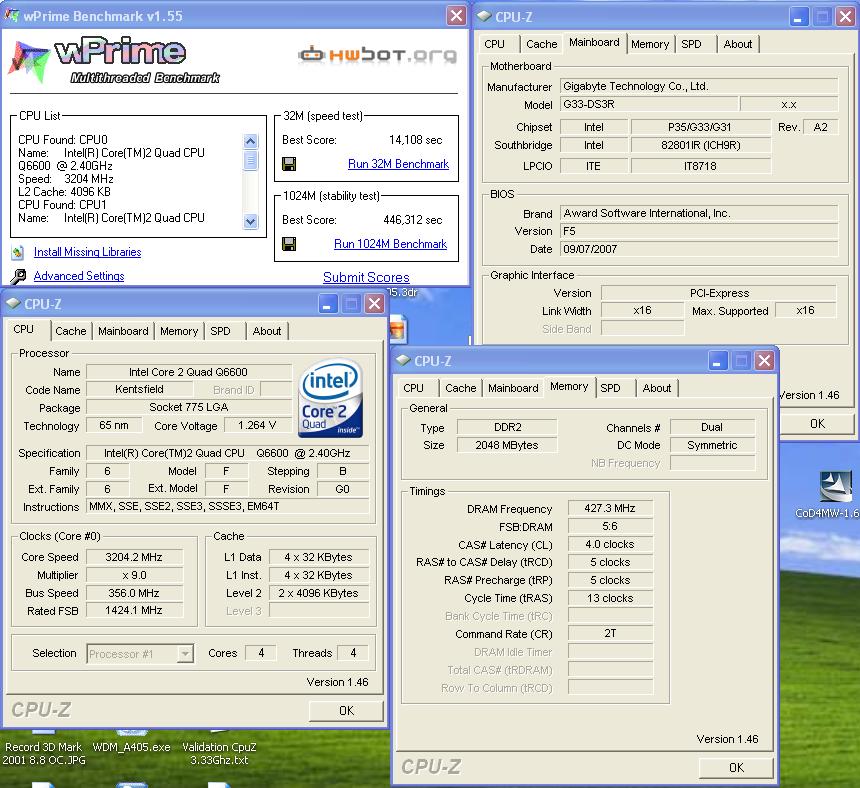Click the wPrime title bar icon
The width and height of the screenshot is (860, 788).
click(12, 15)
